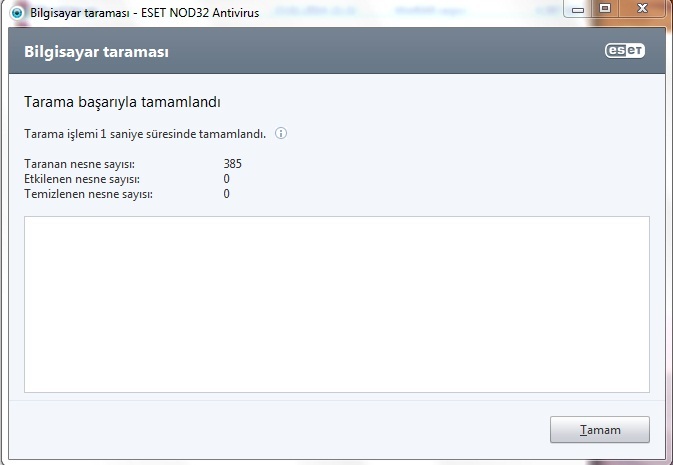Viewport: 673px width, 465px height.
Task: Click inside the empty scan log box
Action: 336,304
